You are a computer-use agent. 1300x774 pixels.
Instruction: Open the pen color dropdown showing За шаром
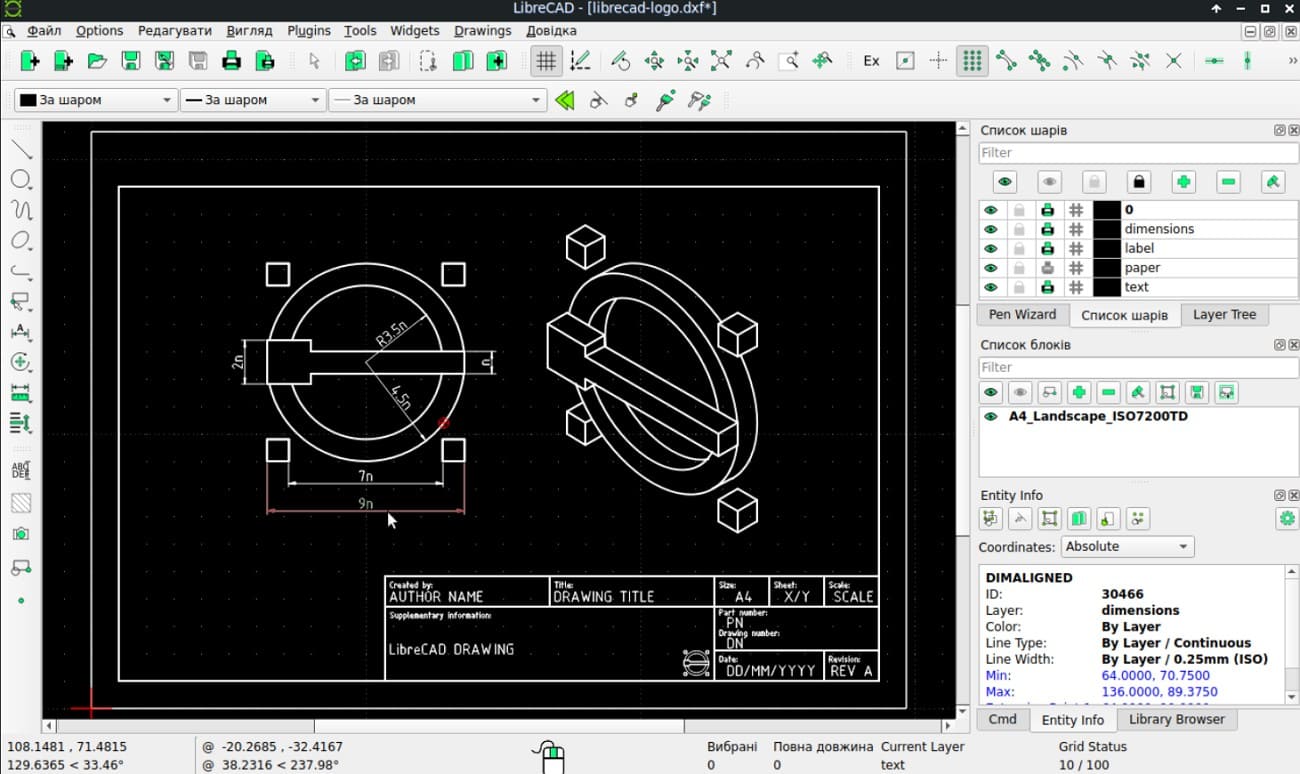pos(95,100)
